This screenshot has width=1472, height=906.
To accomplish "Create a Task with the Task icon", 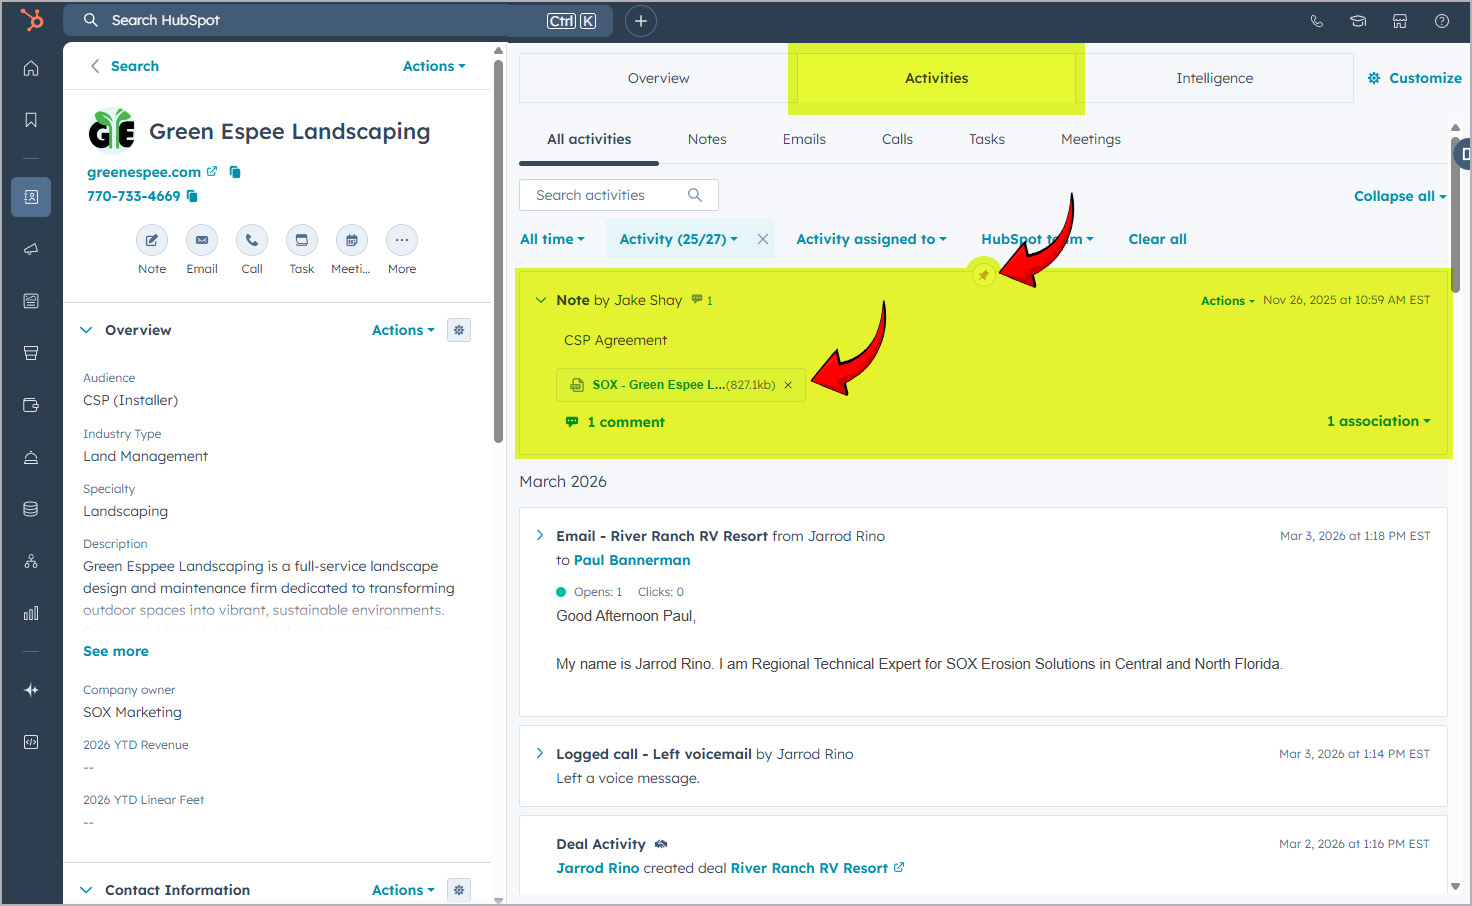I will coord(302,240).
